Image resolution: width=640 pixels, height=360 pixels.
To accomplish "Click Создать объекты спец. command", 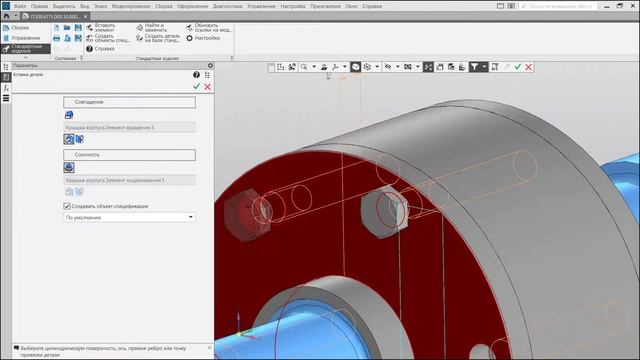I will tap(108, 38).
